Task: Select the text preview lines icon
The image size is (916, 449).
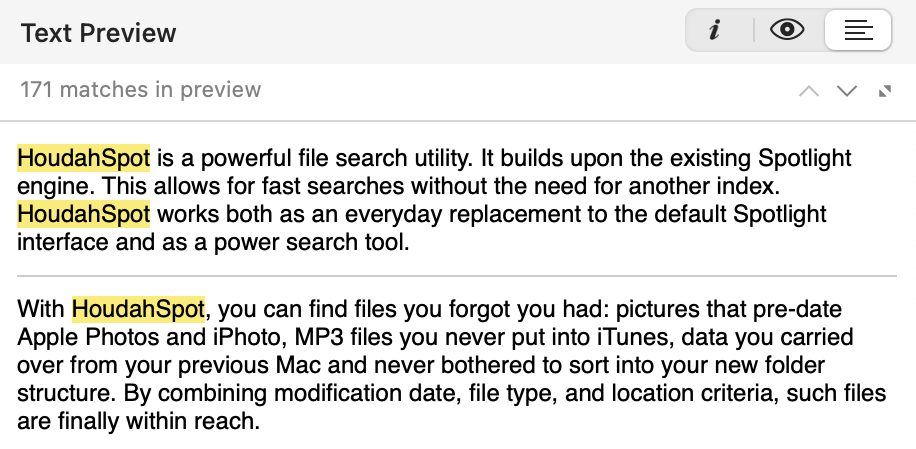Action: tap(858, 31)
